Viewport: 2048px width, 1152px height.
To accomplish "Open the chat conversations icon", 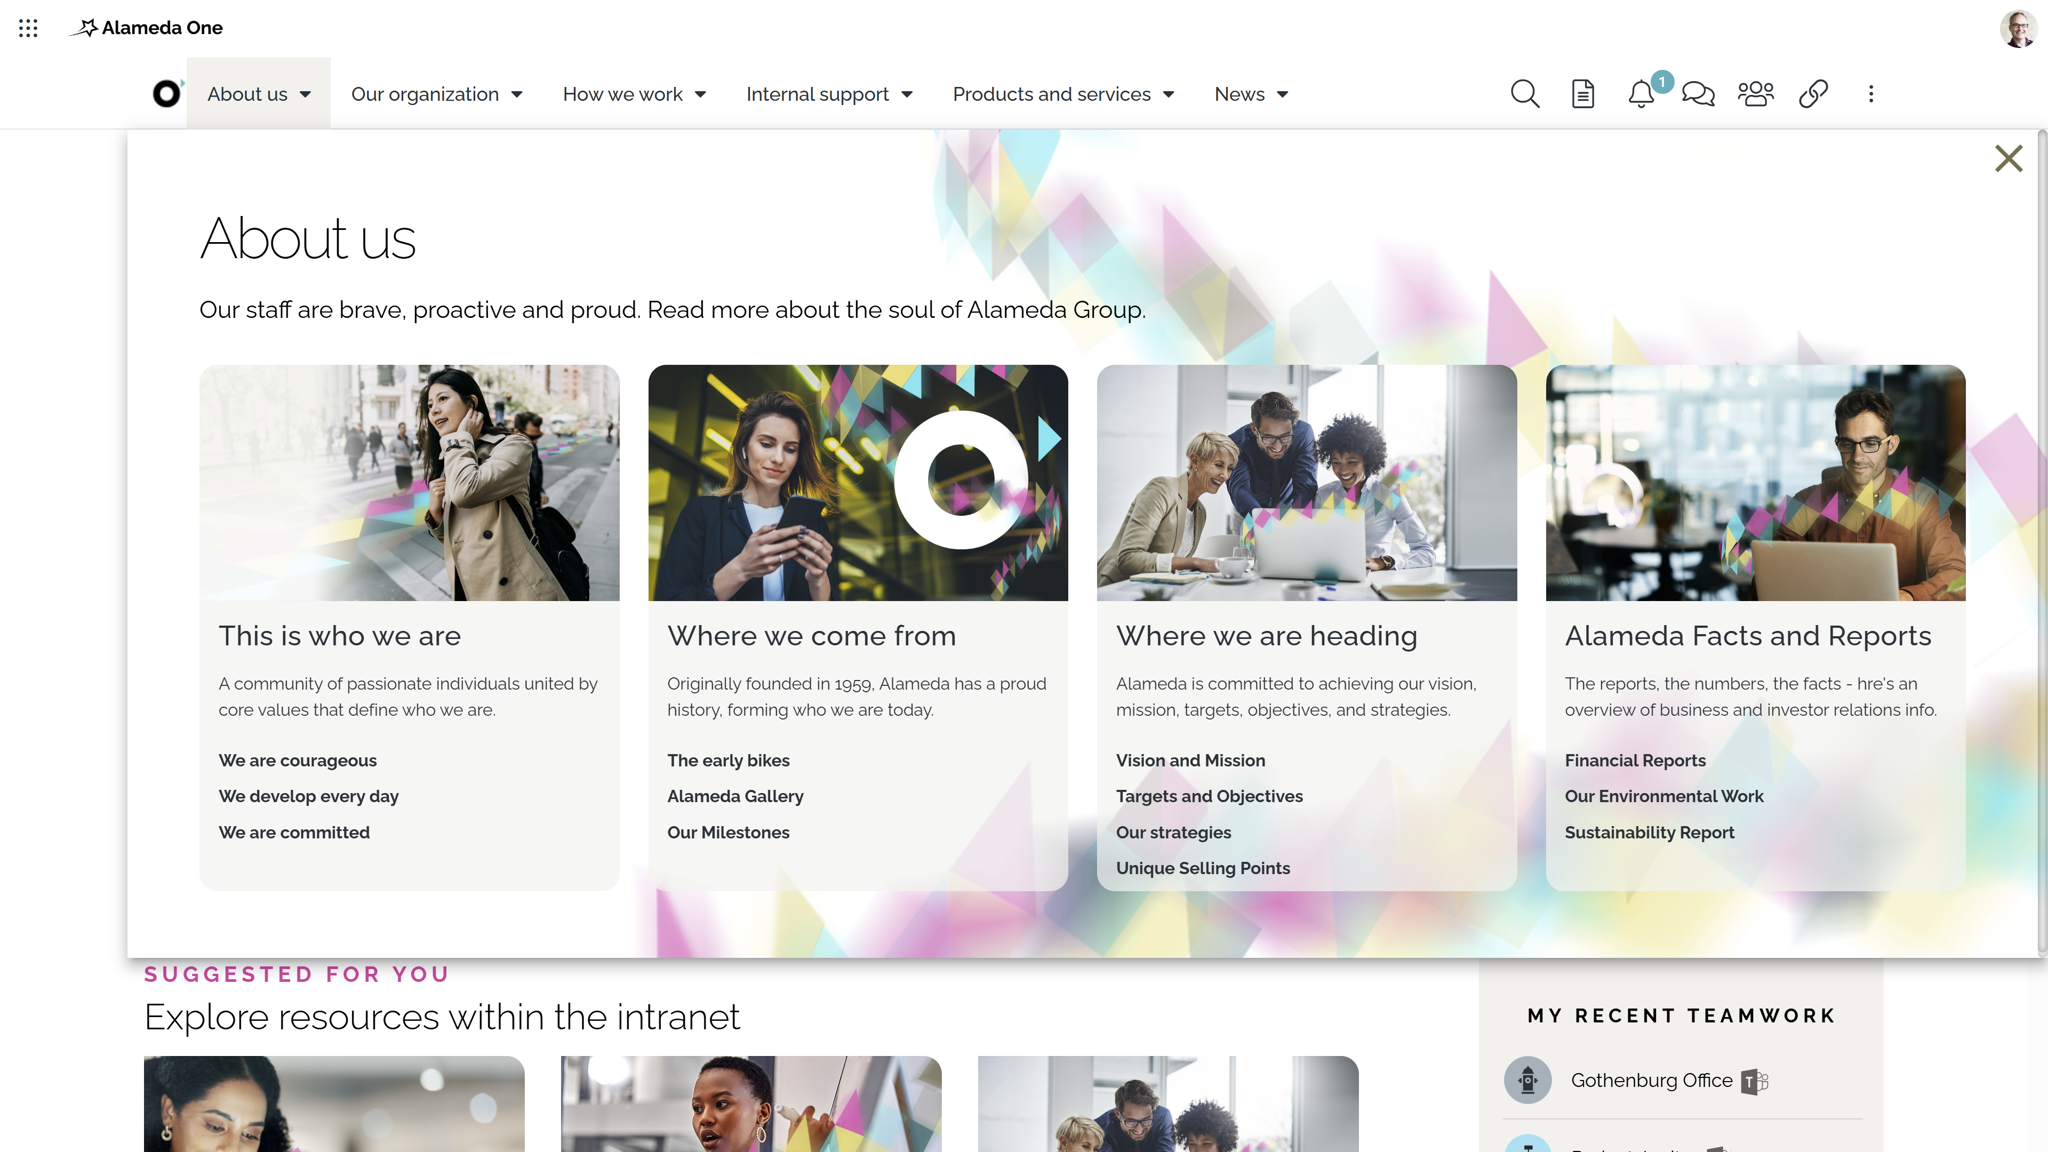I will coord(1698,93).
